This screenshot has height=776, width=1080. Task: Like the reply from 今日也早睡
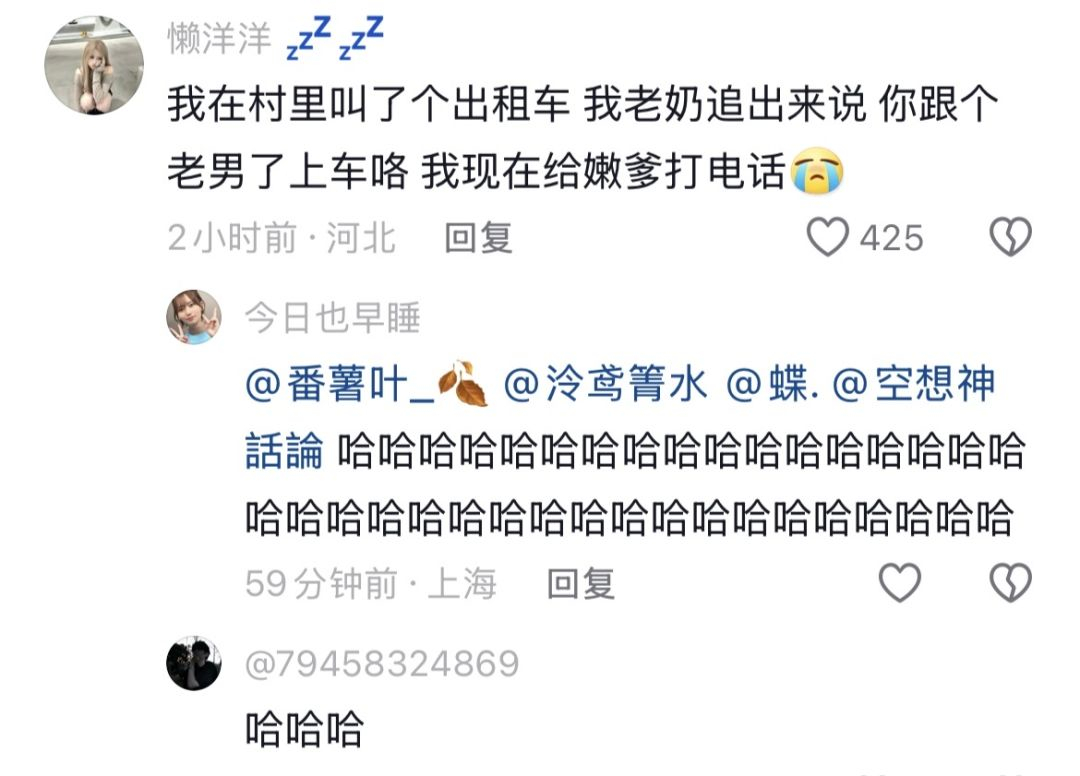coord(900,583)
